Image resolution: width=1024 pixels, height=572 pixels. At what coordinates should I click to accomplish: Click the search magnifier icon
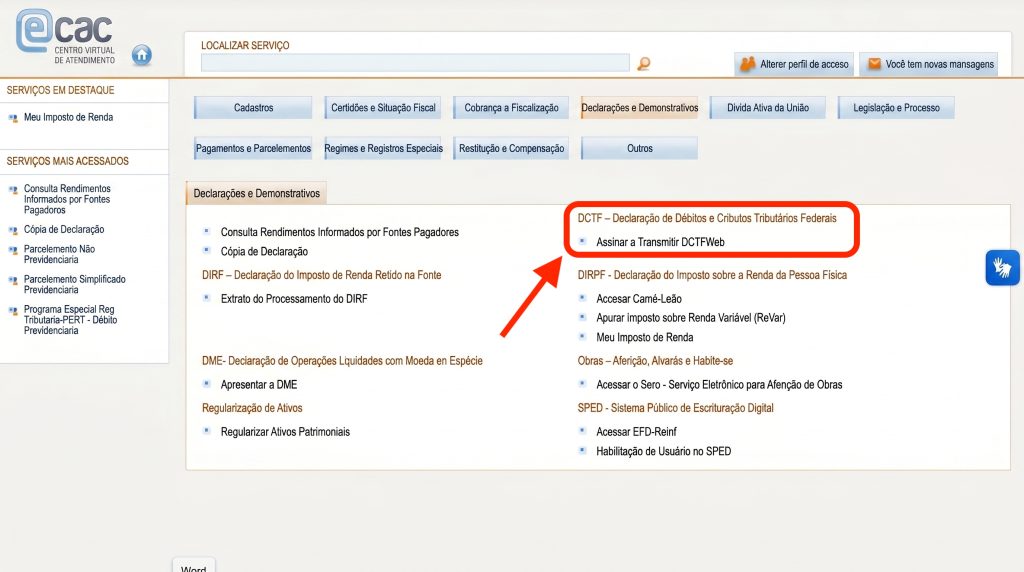(643, 63)
